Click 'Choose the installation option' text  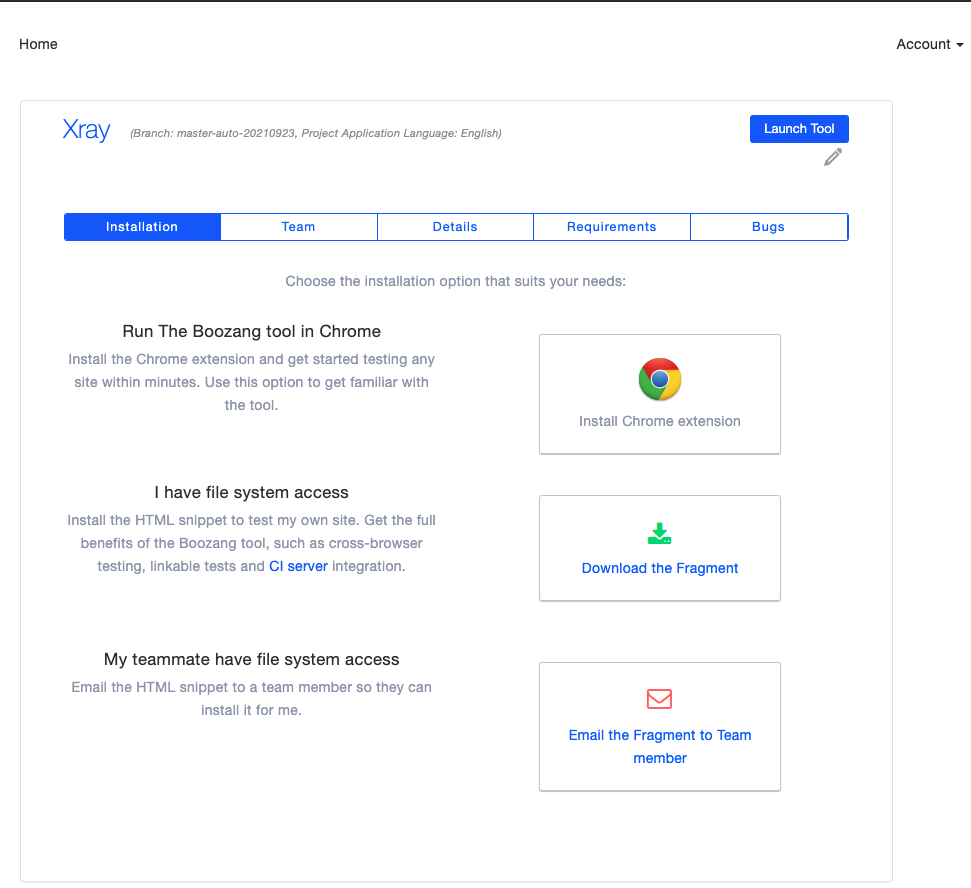point(456,281)
